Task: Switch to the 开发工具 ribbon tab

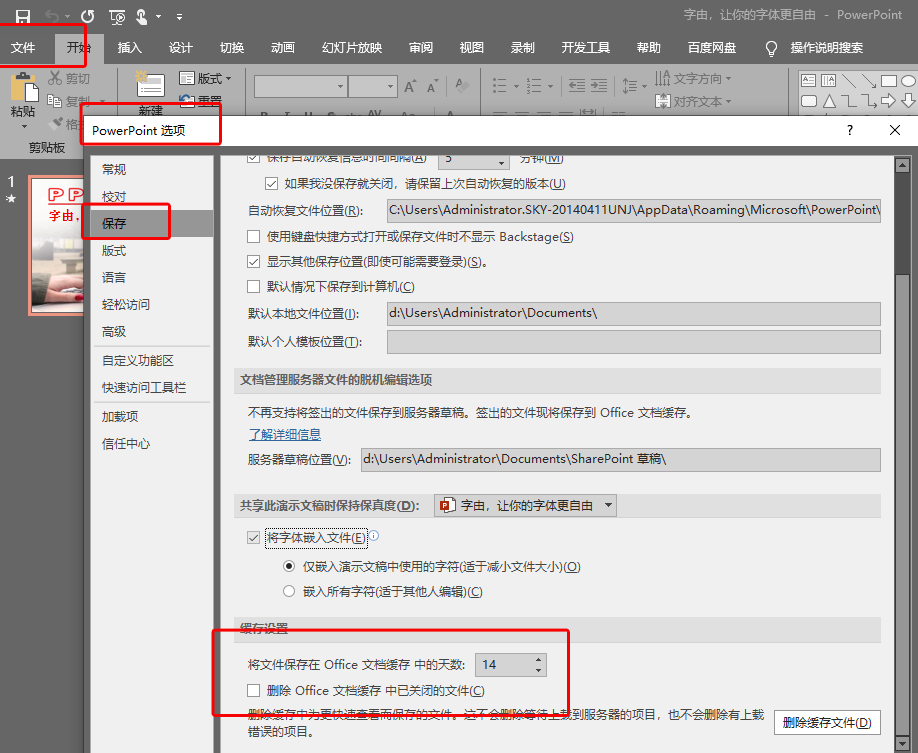Action: (x=585, y=48)
